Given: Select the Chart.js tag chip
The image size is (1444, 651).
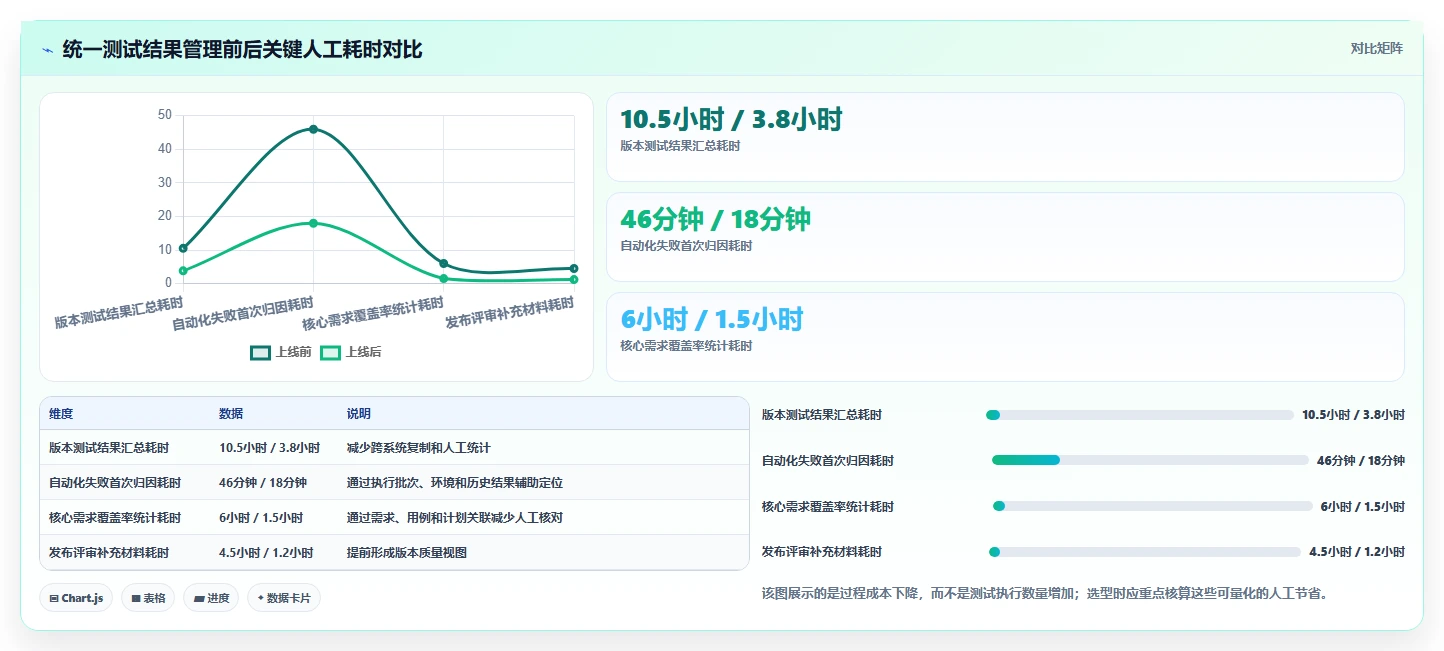Looking at the screenshot, I should (77, 598).
